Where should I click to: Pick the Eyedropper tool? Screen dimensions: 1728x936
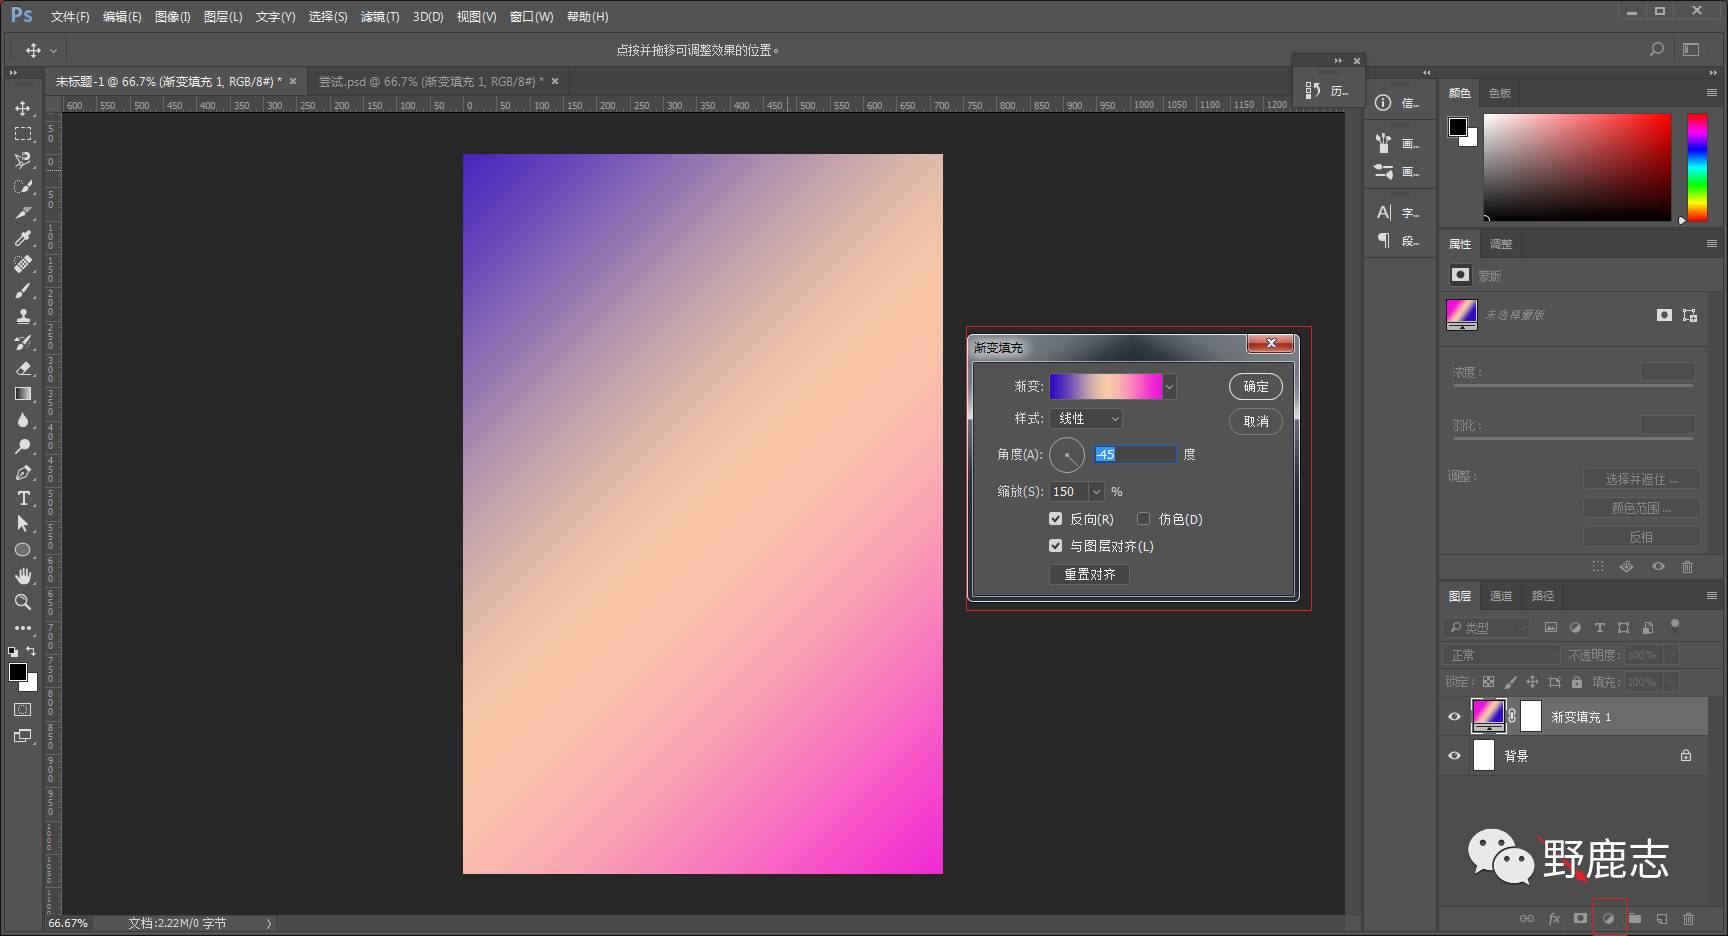(23, 238)
